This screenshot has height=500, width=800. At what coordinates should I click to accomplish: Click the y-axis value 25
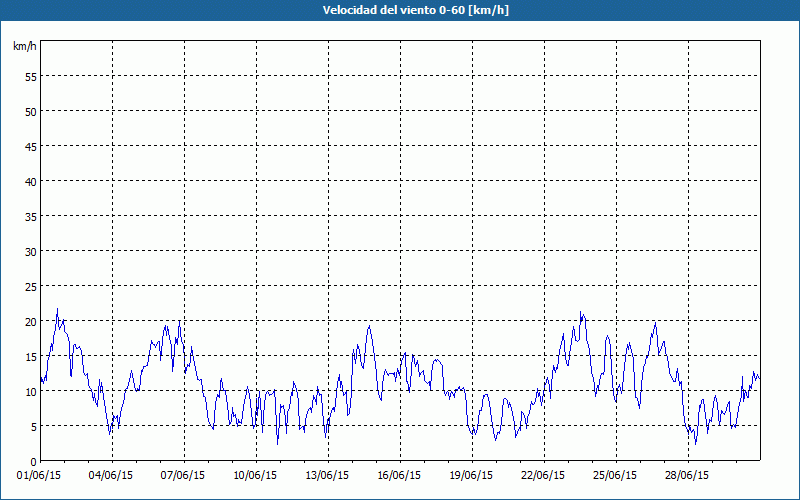point(31,287)
